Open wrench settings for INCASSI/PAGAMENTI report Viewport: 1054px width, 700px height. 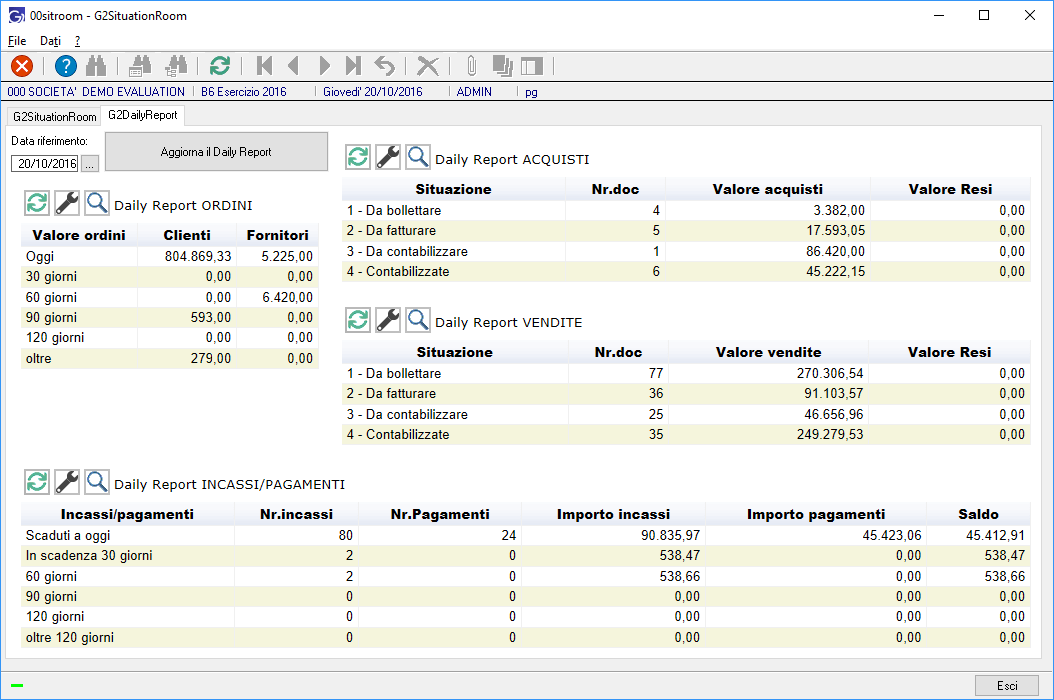point(67,481)
